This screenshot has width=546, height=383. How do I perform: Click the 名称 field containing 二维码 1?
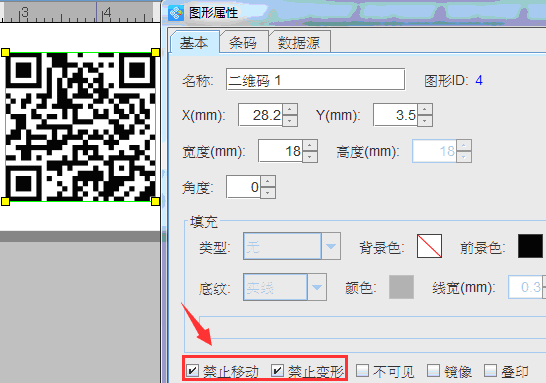[x=315, y=80]
